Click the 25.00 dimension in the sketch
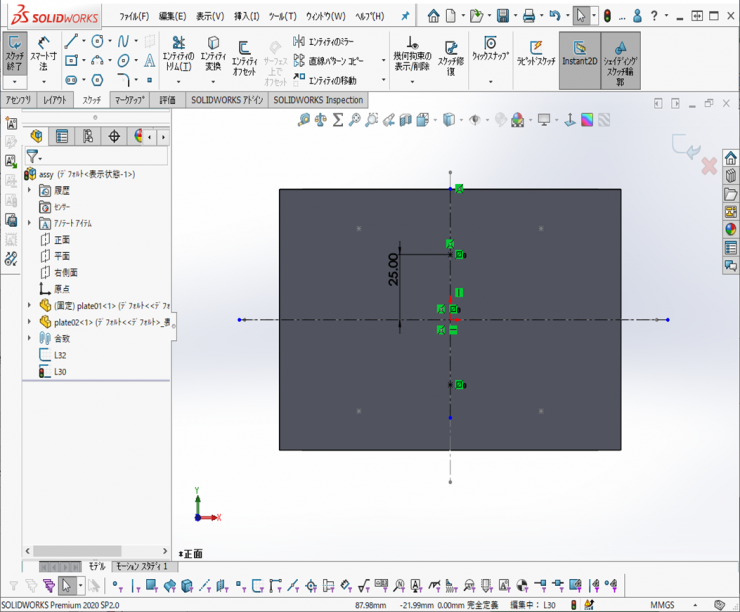 coord(393,270)
